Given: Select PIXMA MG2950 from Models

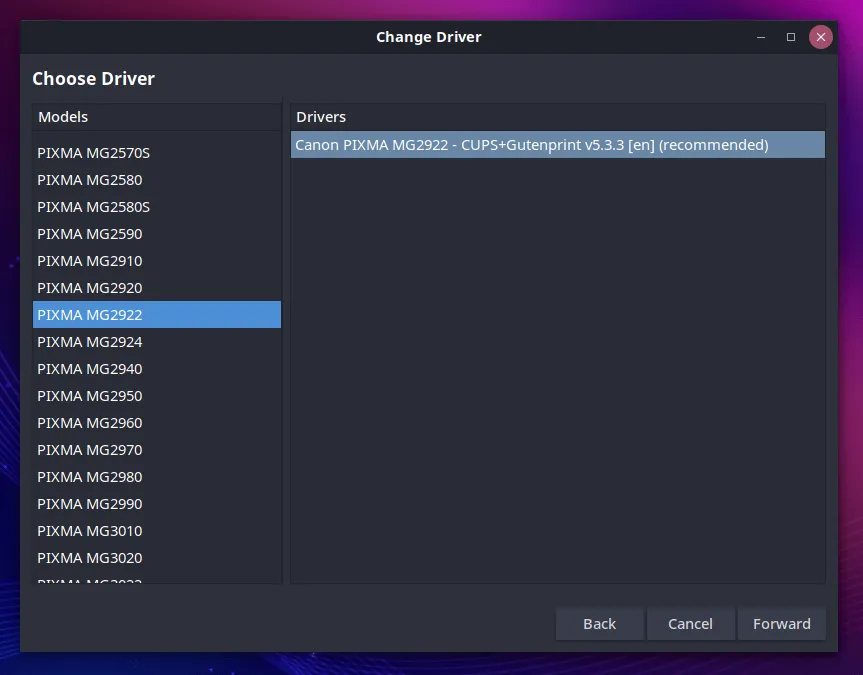Looking at the screenshot, I should [90, 396].
